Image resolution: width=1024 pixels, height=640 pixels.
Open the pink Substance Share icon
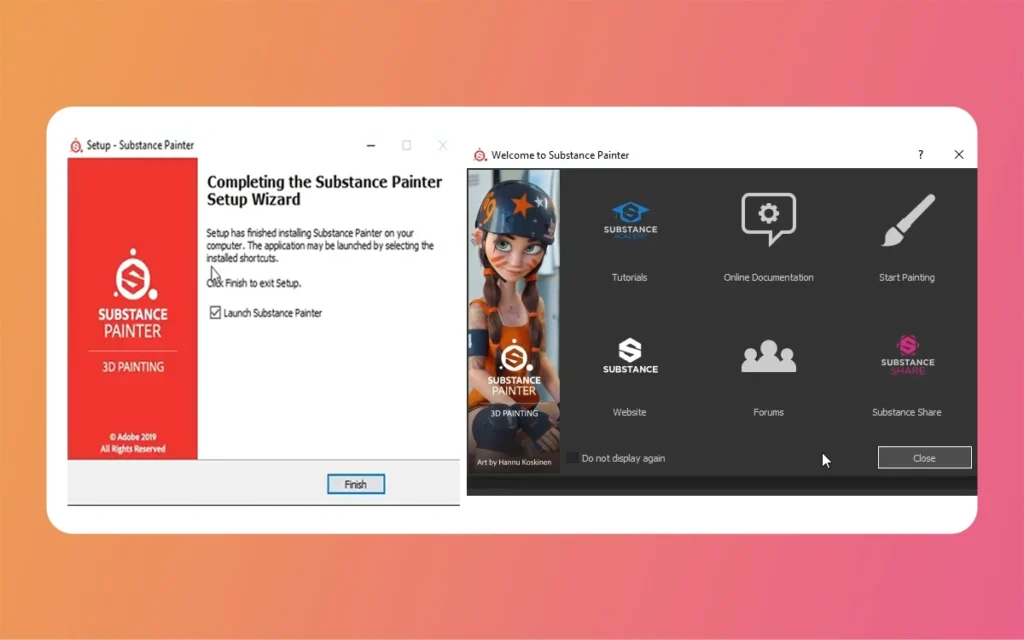[906, 355]
